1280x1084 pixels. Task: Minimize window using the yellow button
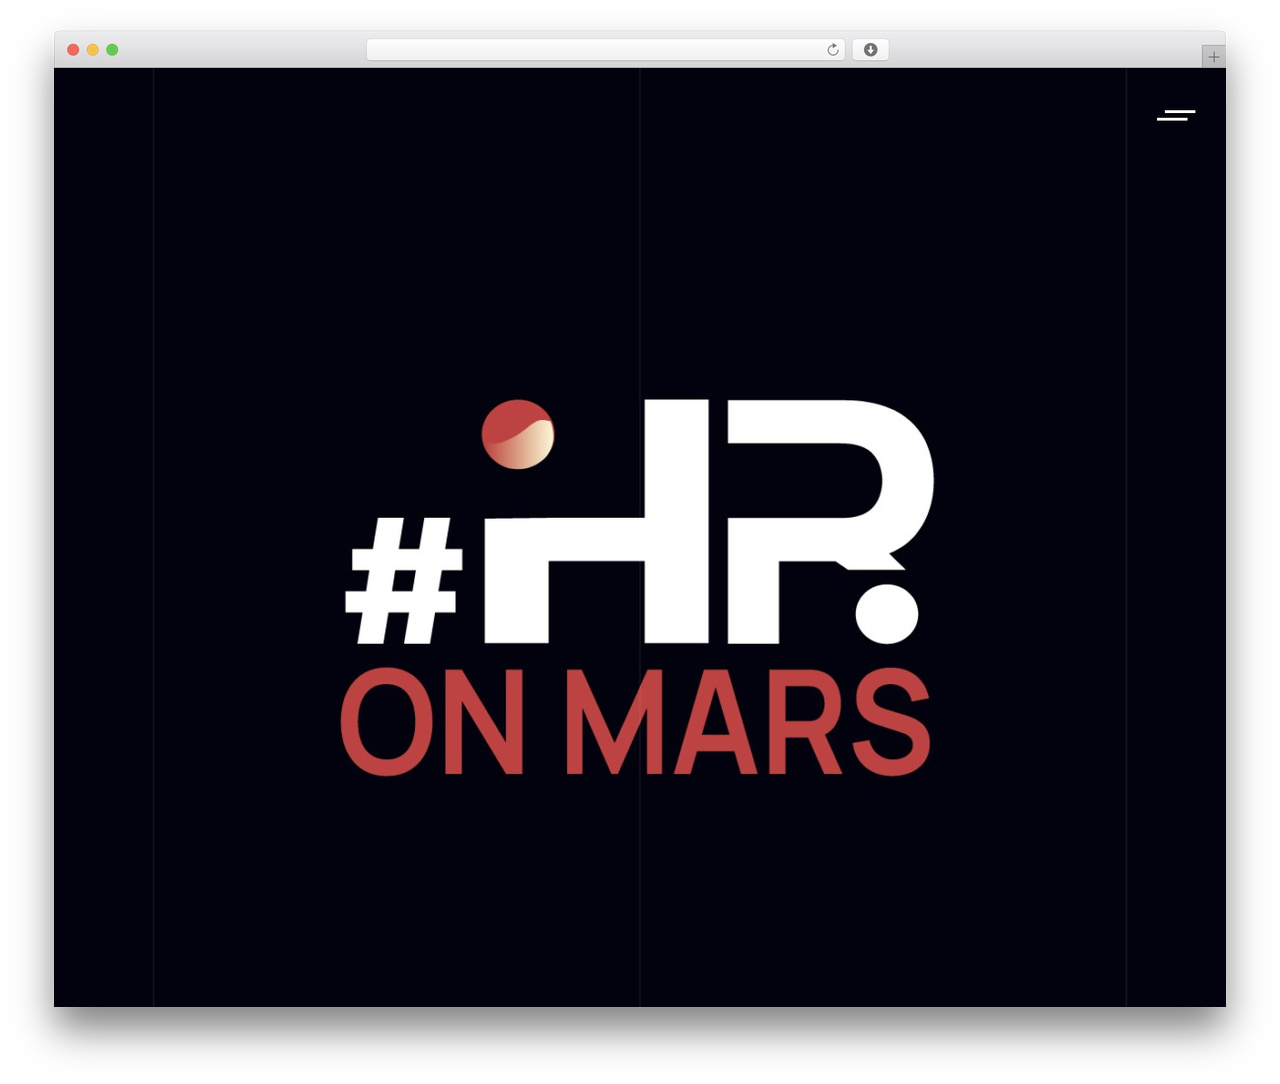tap(92, 50)
